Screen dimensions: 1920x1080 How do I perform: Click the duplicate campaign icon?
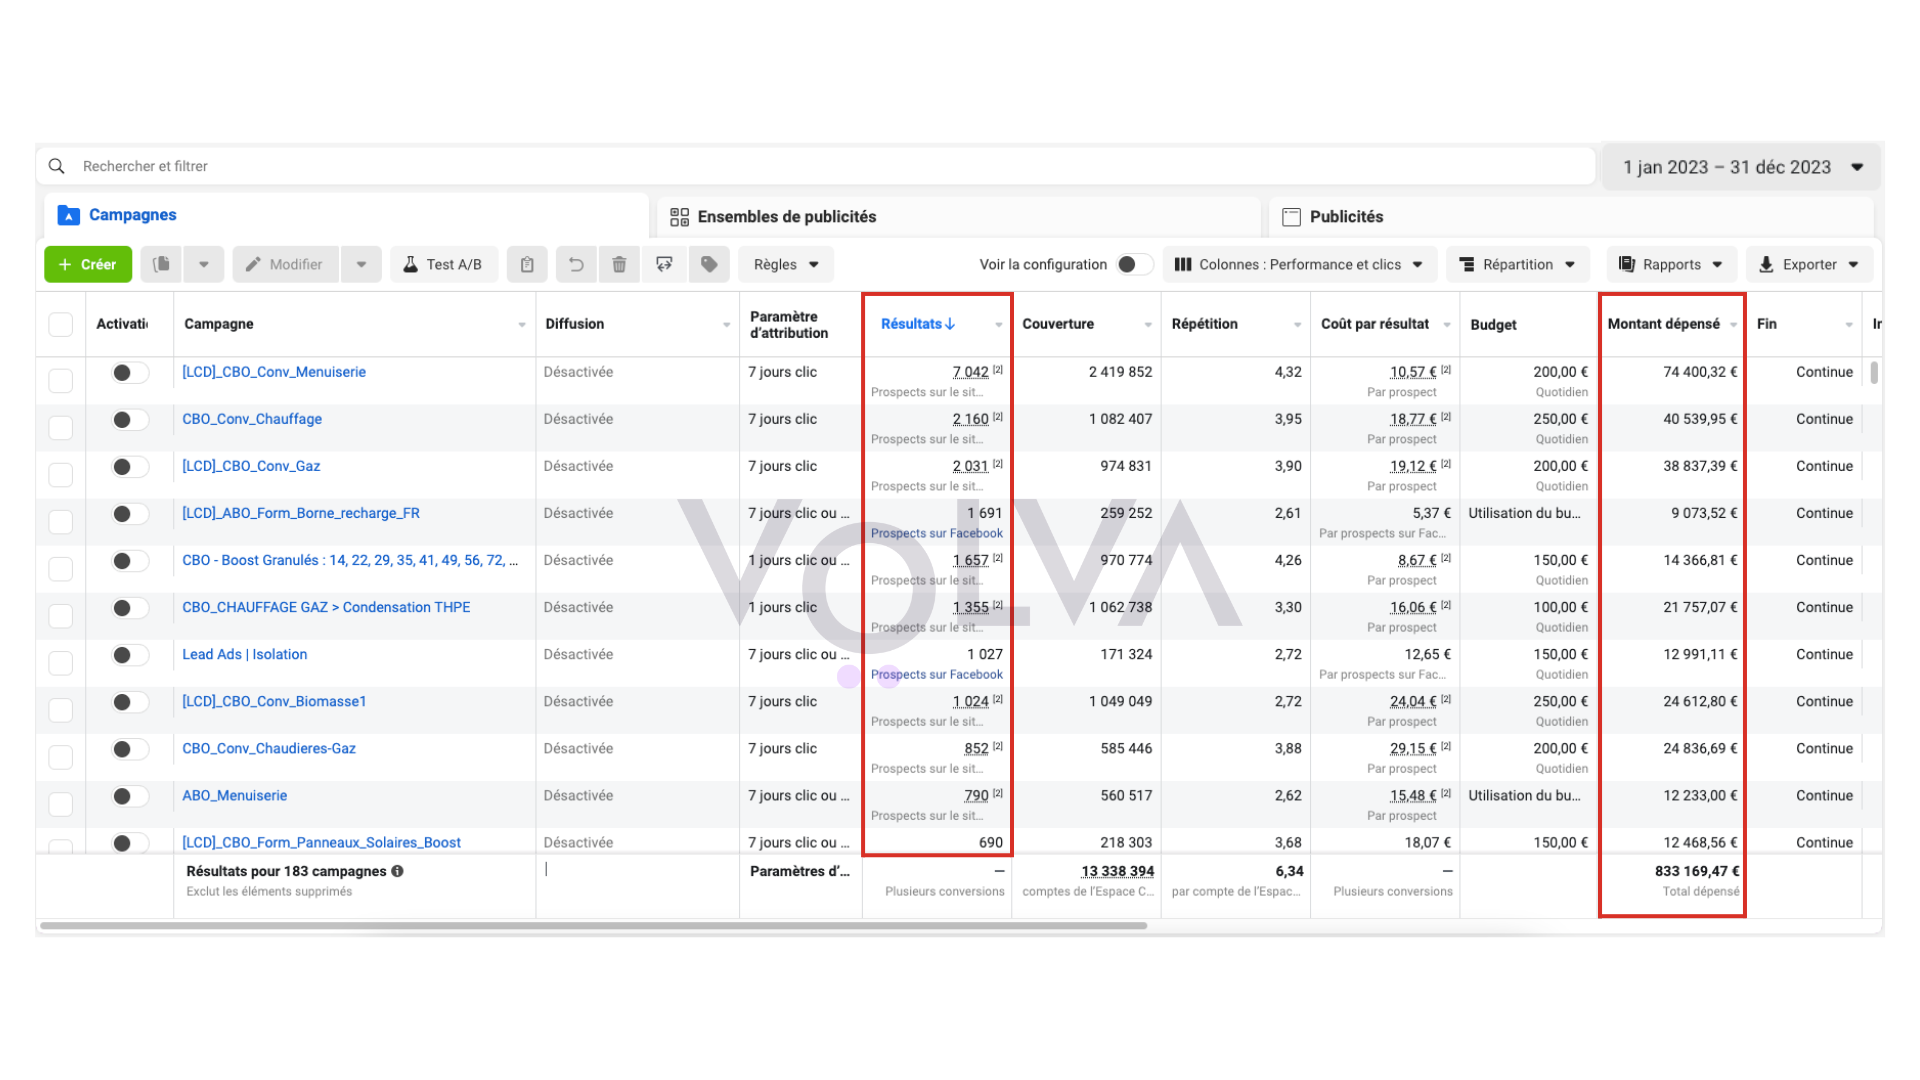coord(161,264)
